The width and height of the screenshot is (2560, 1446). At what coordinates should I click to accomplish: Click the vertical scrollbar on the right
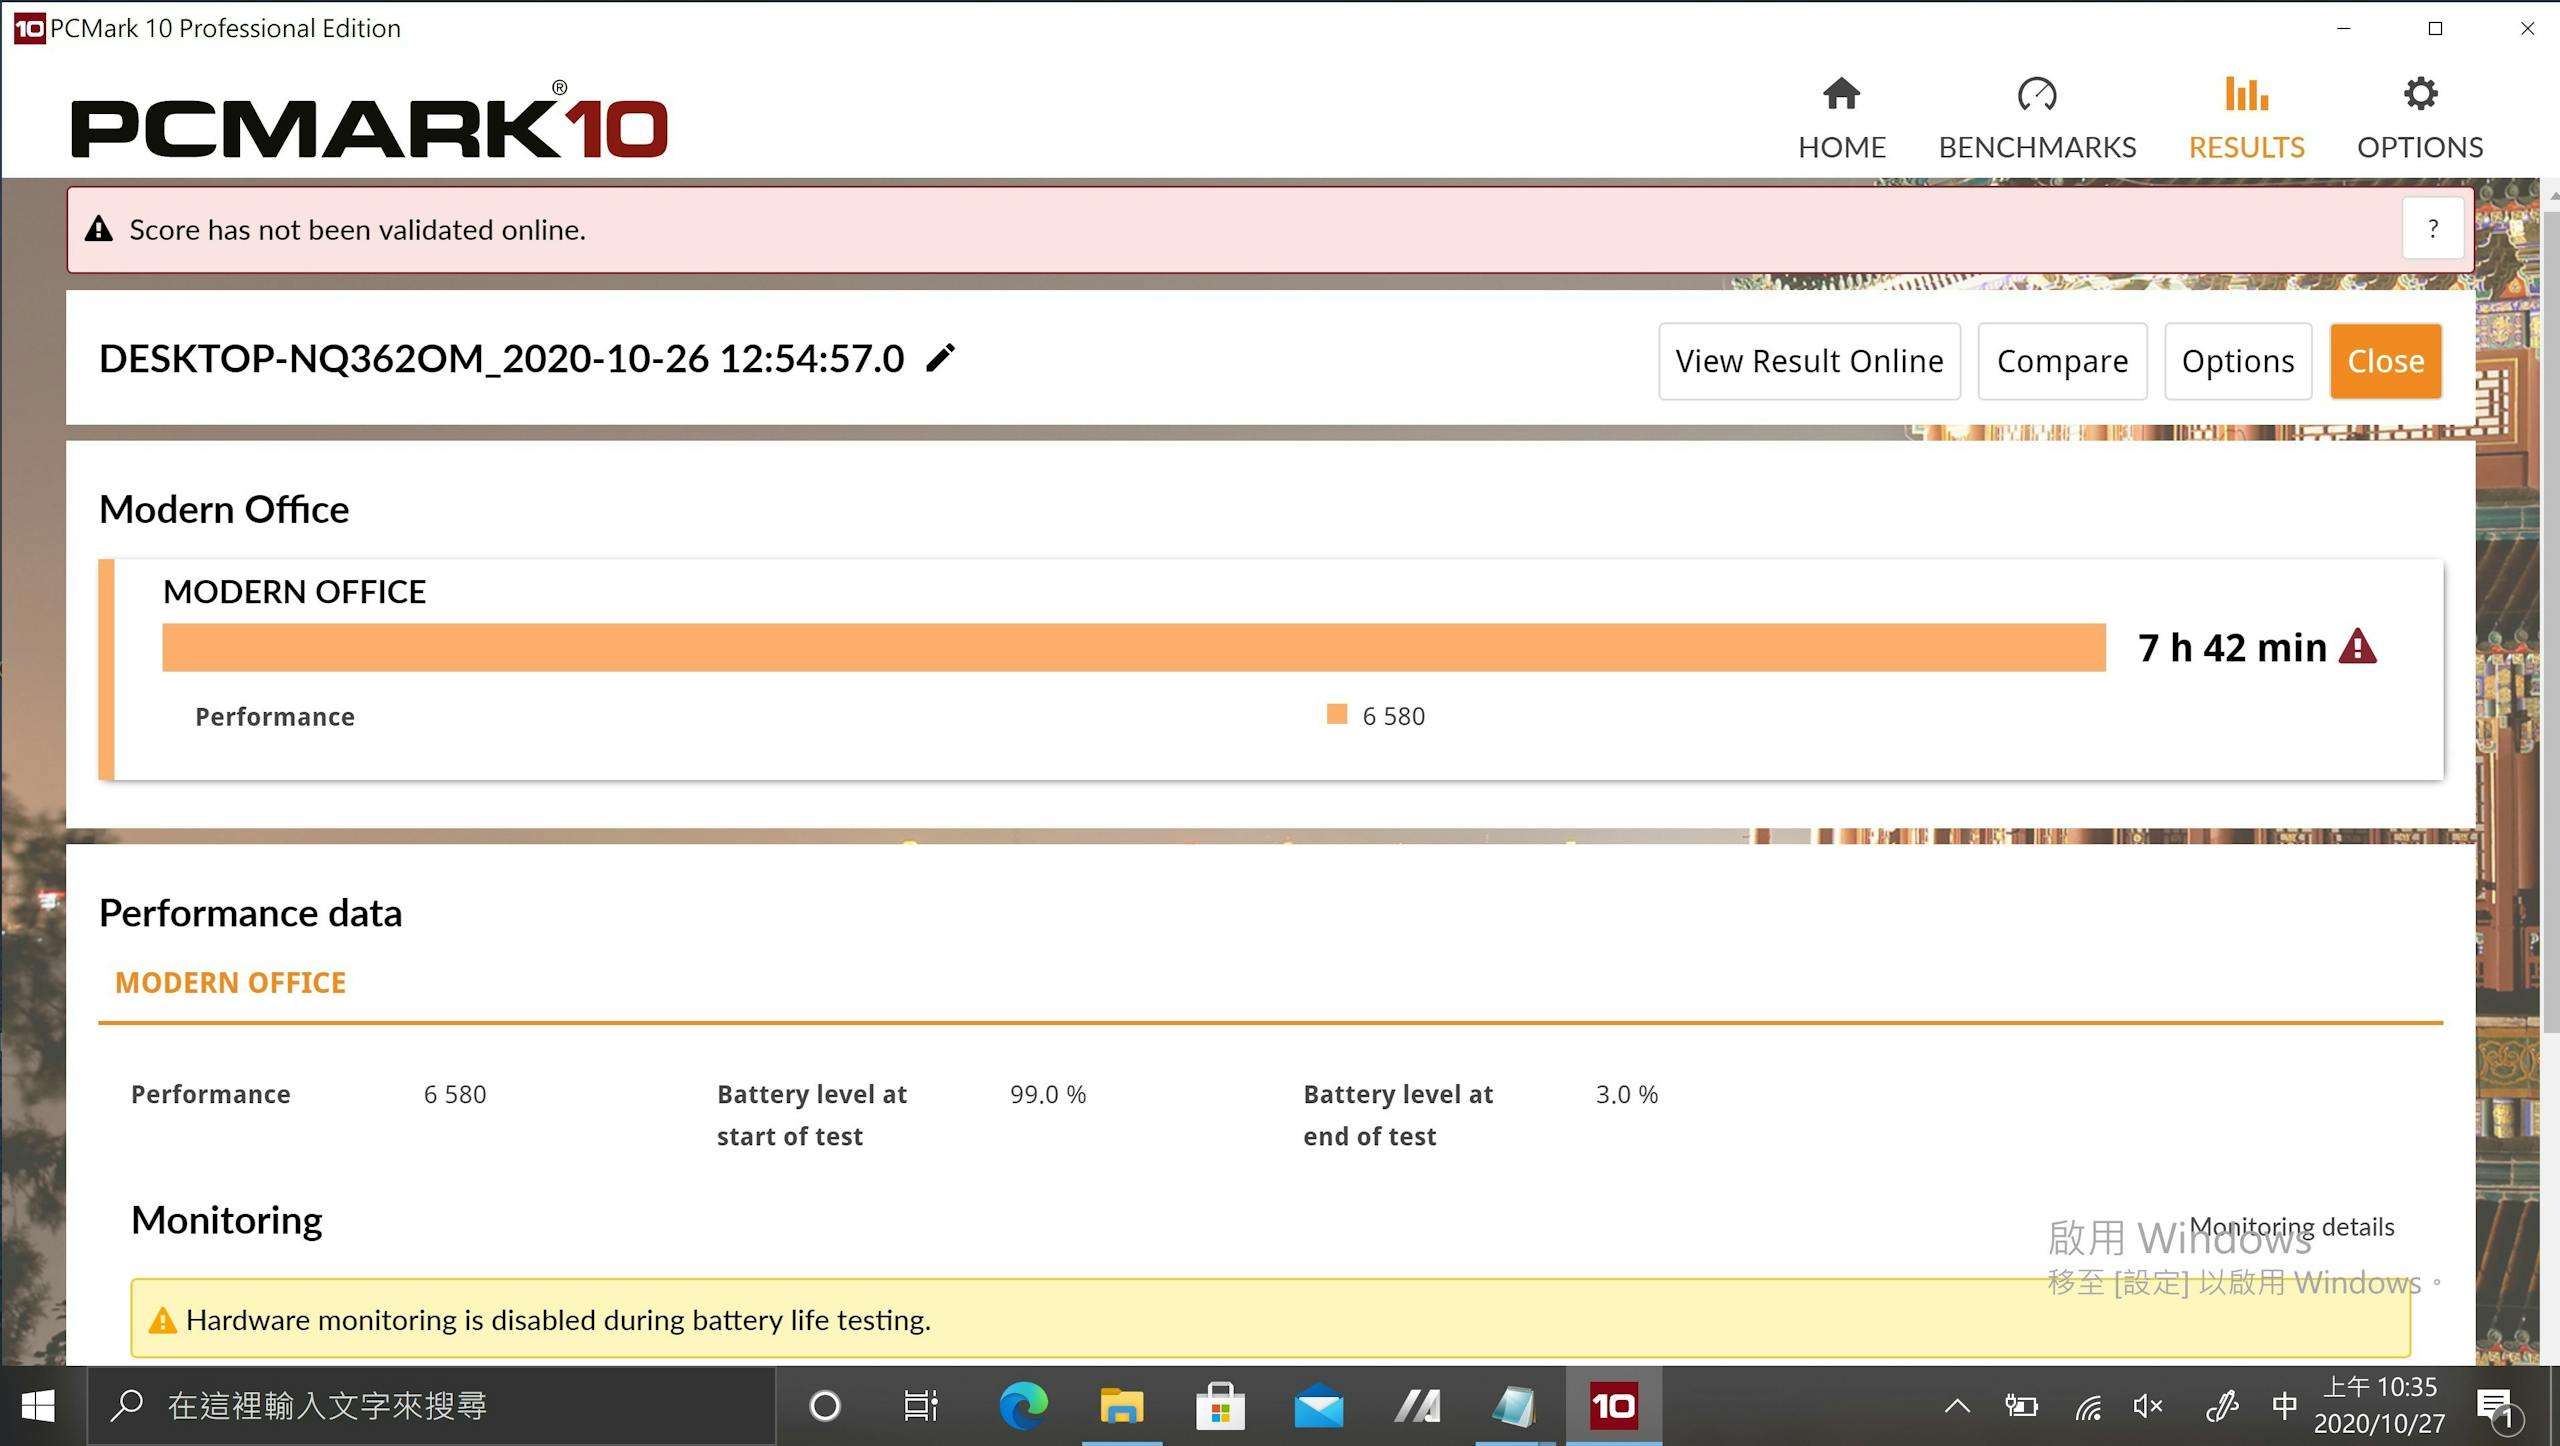coord(2550,620)
